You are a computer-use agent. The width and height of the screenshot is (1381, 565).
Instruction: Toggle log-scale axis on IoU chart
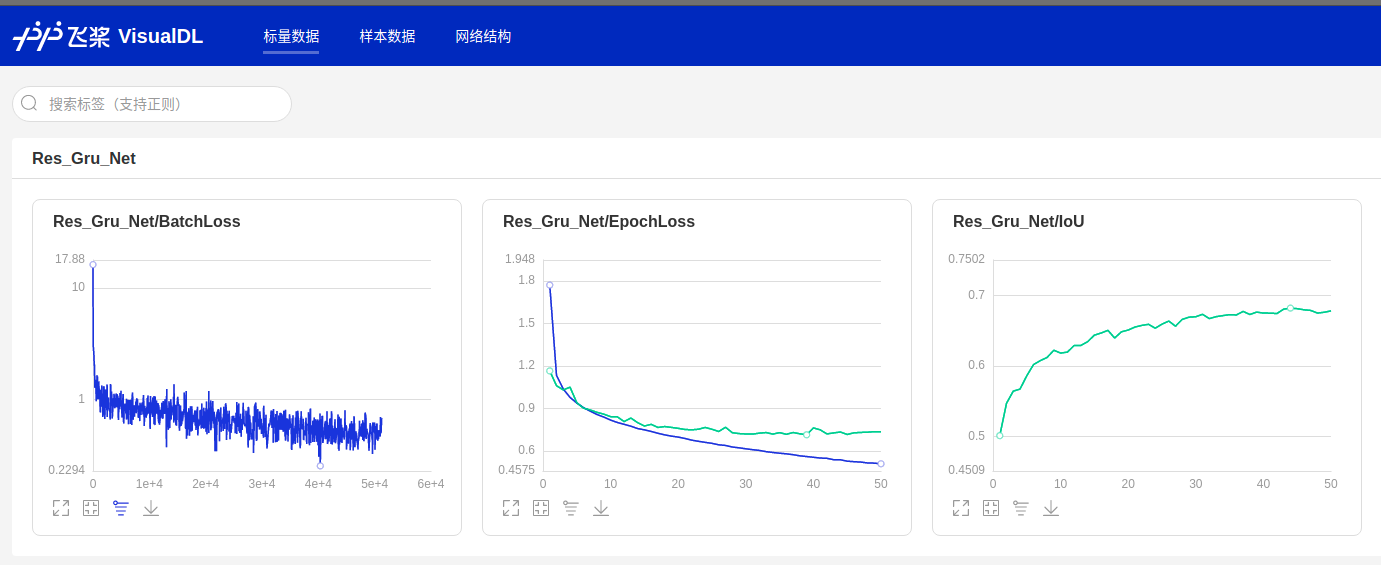1021,508
